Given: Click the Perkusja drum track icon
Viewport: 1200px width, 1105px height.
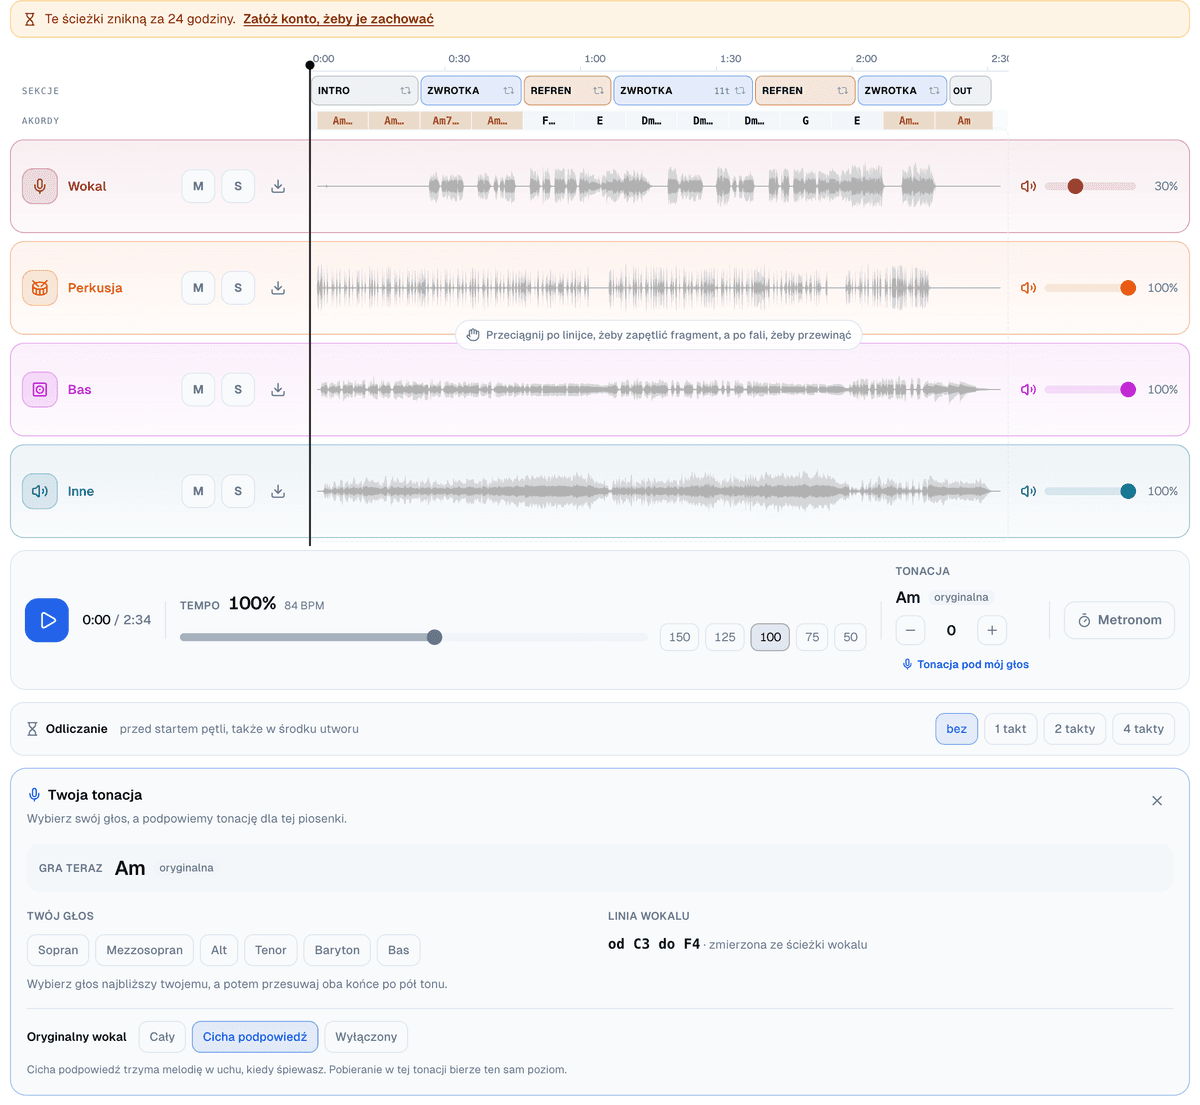Looking at the screenshot, I should pyautogui.click(x=40, y=288).
